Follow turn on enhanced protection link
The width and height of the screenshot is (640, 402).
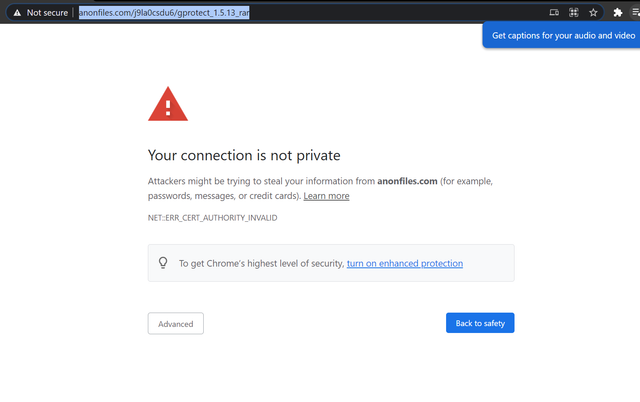[404, 263]
